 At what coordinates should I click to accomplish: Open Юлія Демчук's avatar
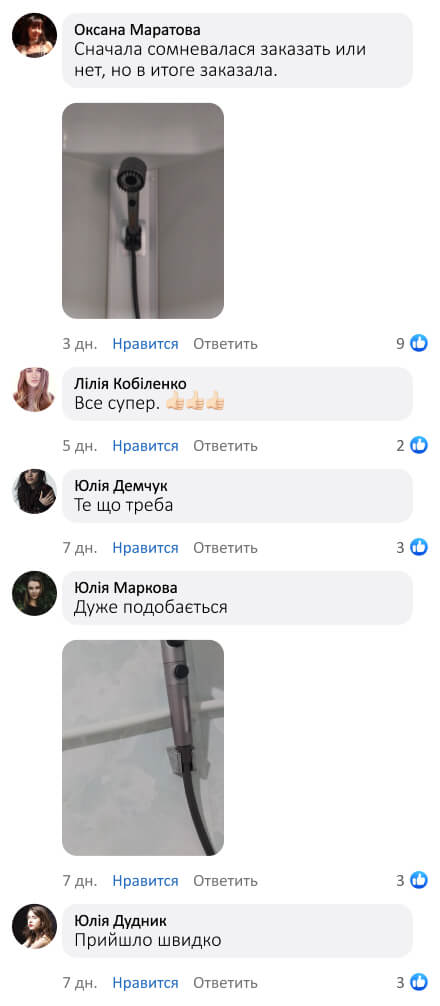tap(35, 491)
